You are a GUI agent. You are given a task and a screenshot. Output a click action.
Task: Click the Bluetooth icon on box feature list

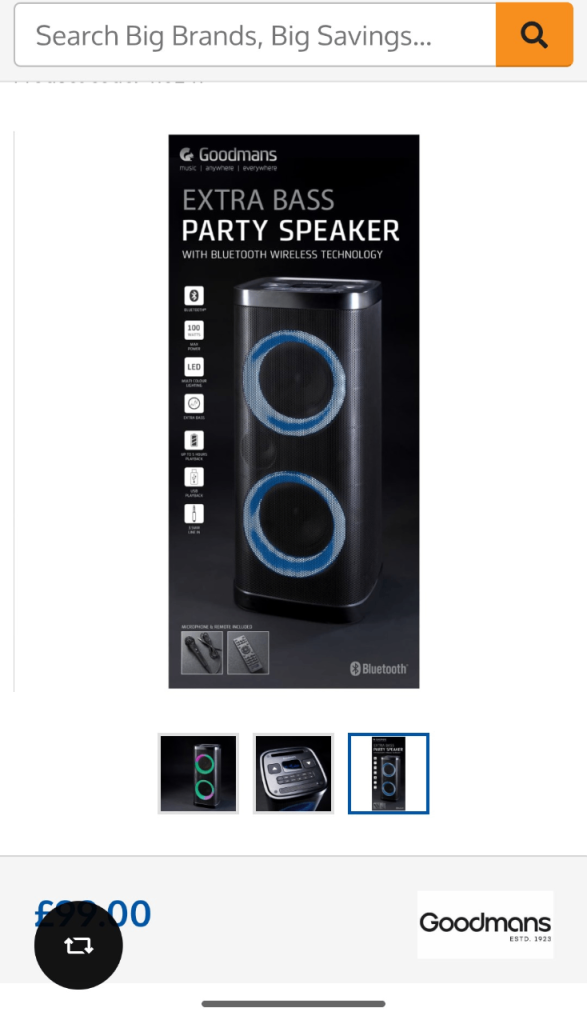(194, 296)
